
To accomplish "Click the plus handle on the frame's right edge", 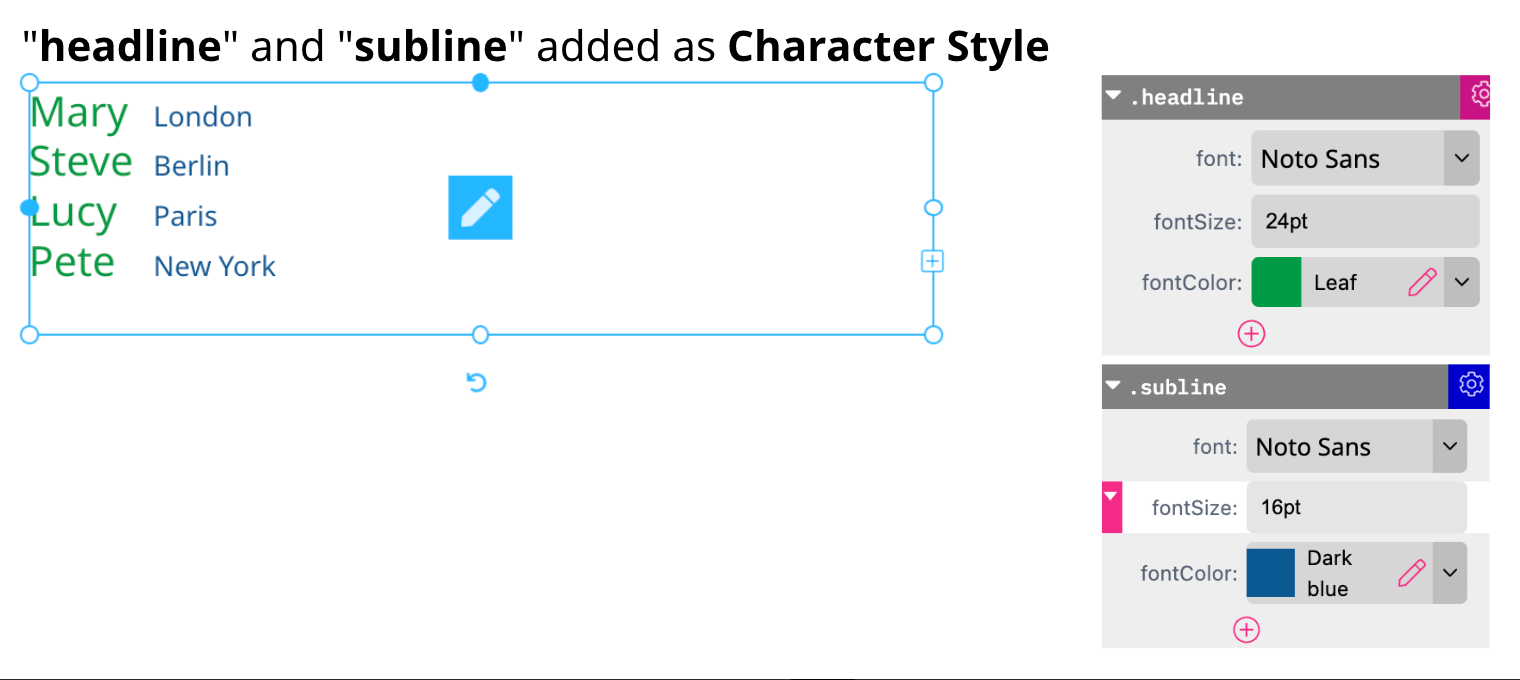I will pos(932,260).
